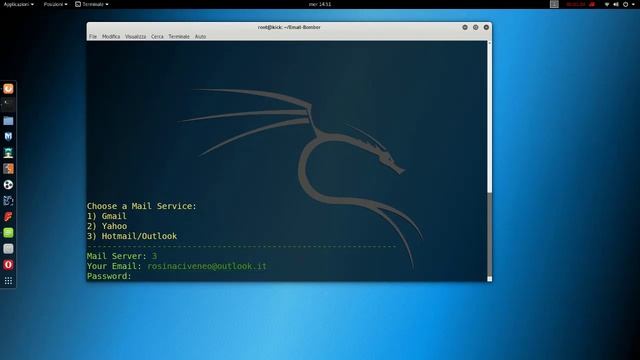Screen dimensions: 640x360
Task: Launch Maltego from the dock
Action: pyautogui.click(x=8, y=184)
